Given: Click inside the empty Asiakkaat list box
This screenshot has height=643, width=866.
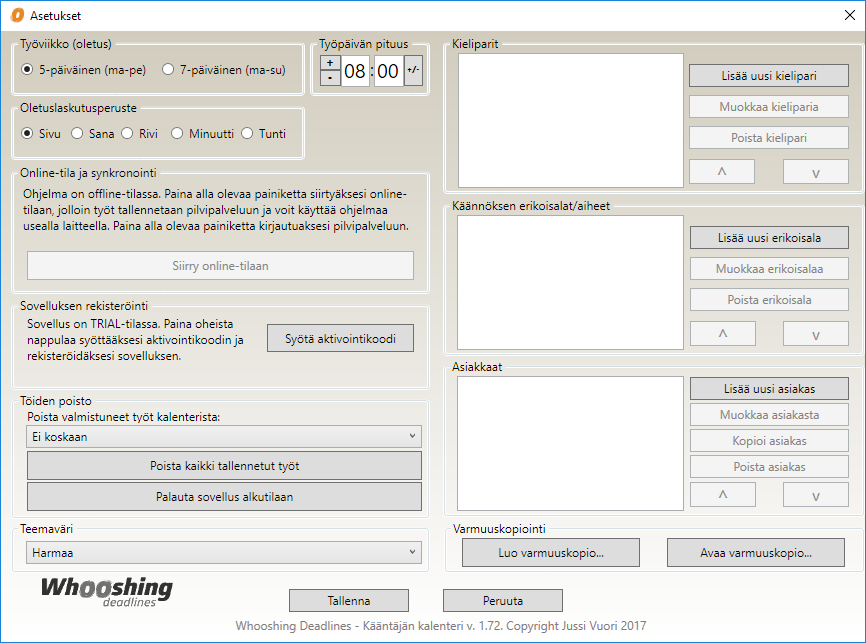Looking at the screenshot, I should click(570, 443).
